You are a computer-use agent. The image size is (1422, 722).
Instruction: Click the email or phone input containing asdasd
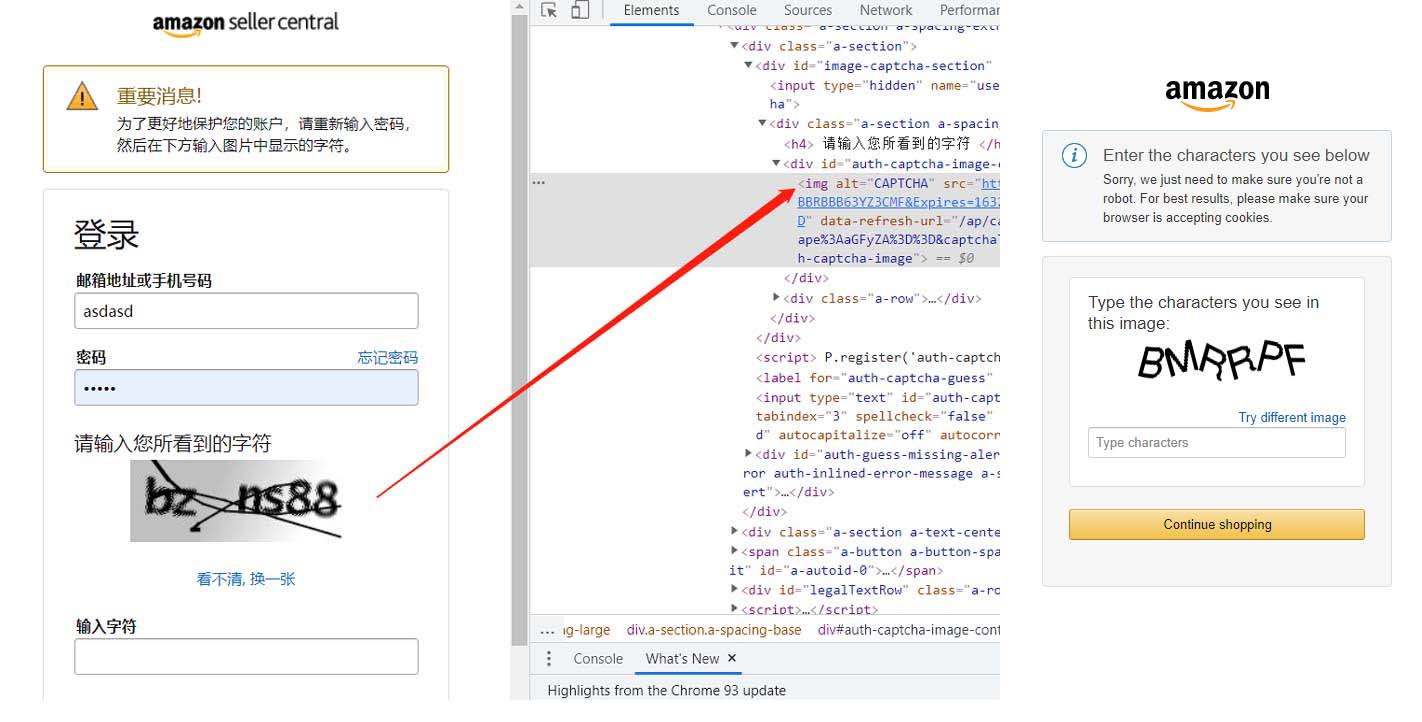(x=246, y=311)
